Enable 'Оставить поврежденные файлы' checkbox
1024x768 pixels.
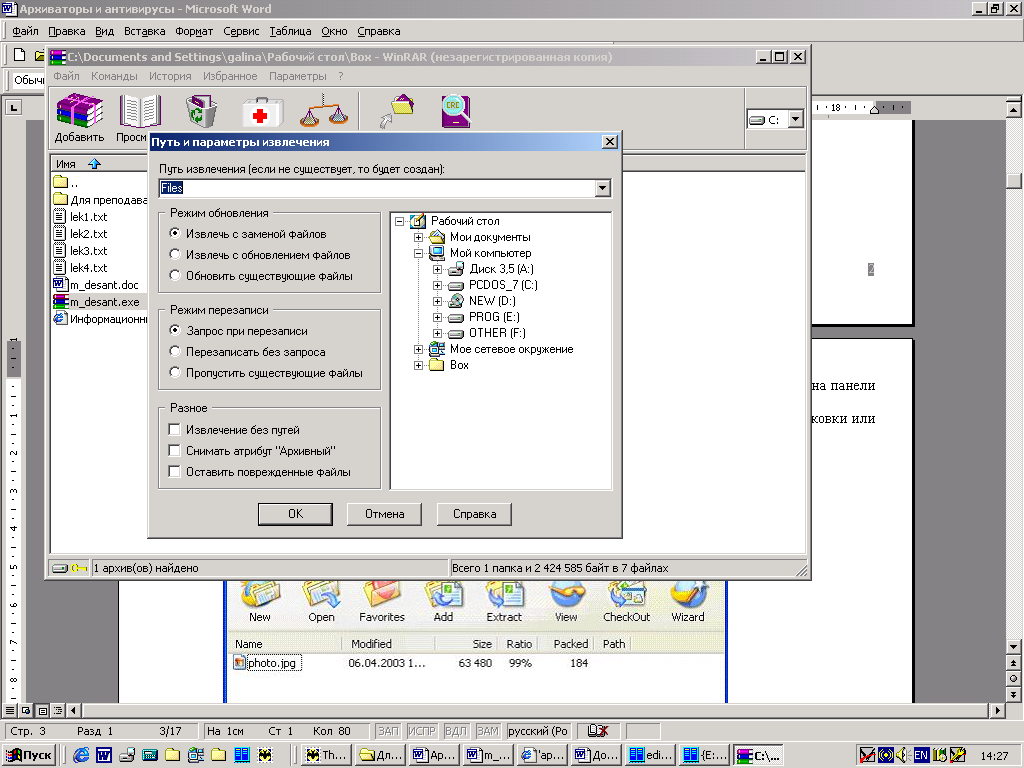[174, 472]
